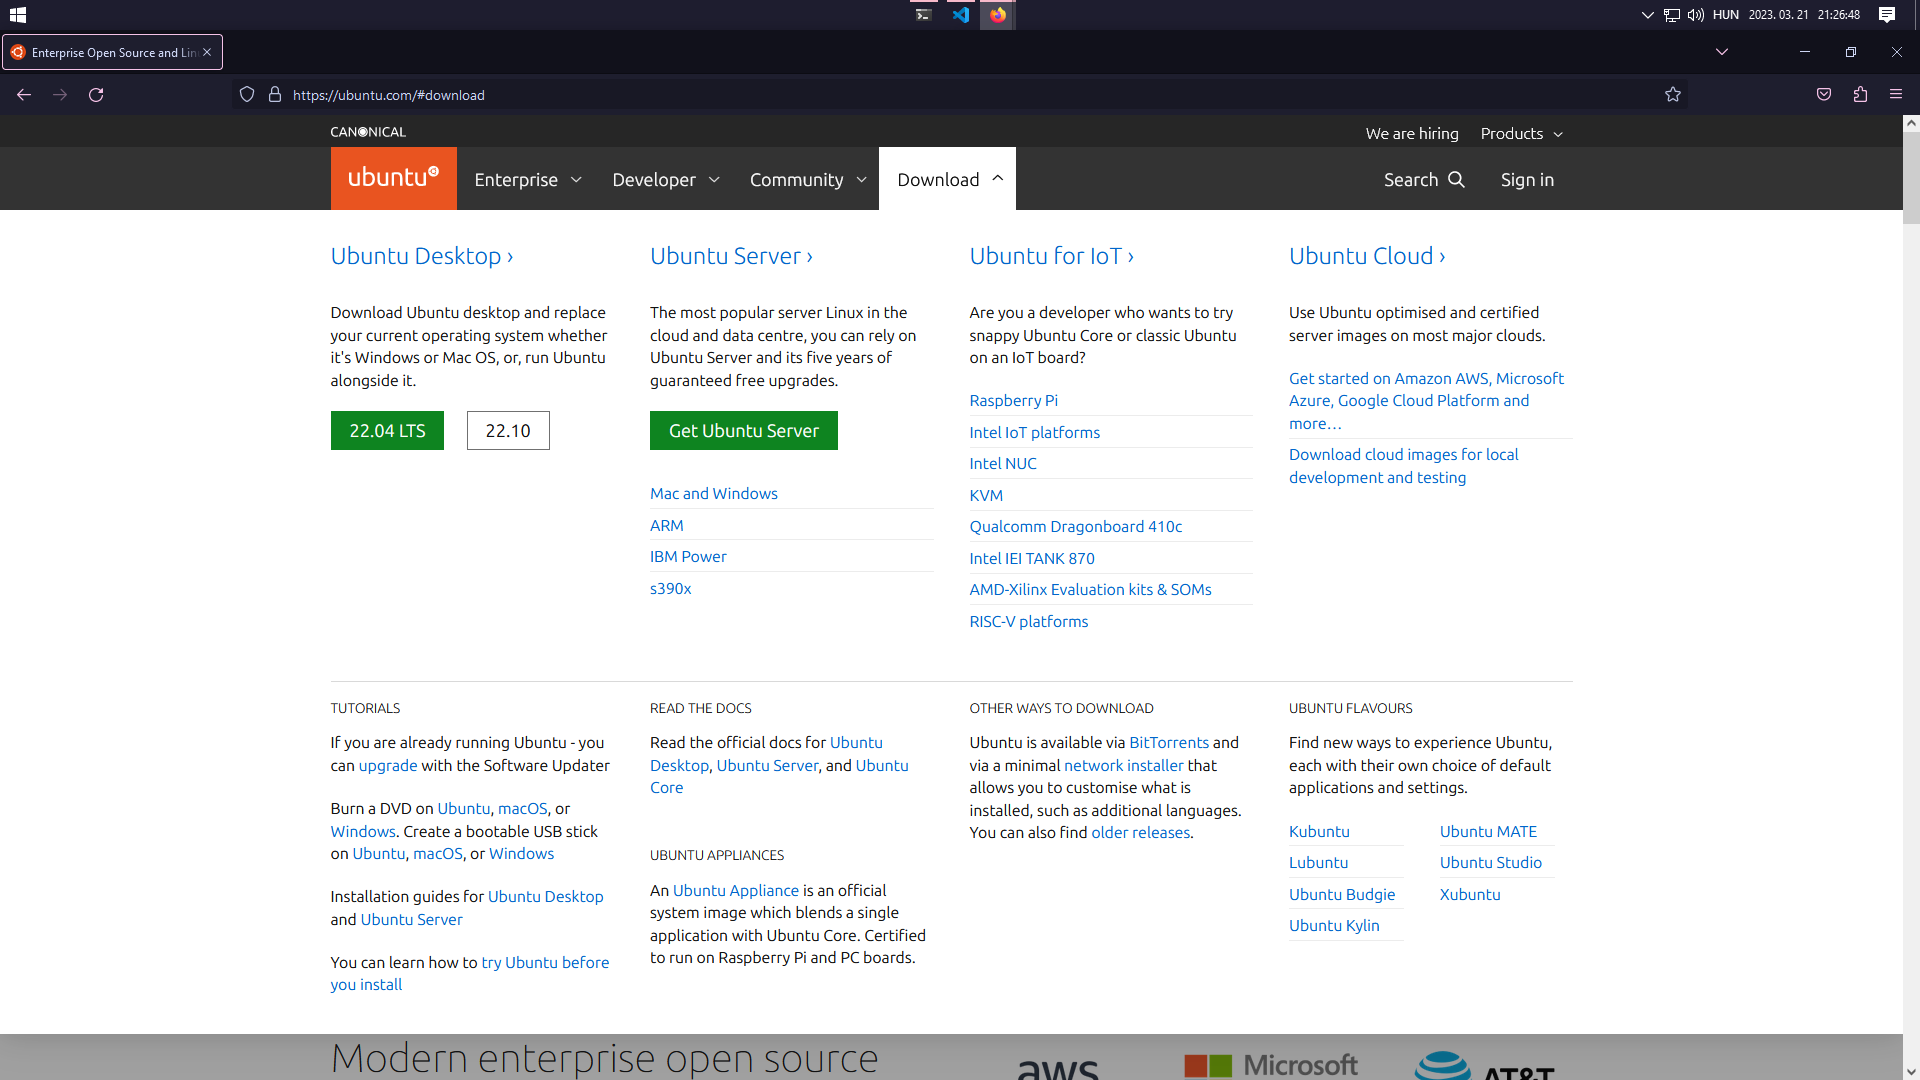Open the BitTorrents link
This screenshot has width=1920, height=1080.
tap(1169, 743)
